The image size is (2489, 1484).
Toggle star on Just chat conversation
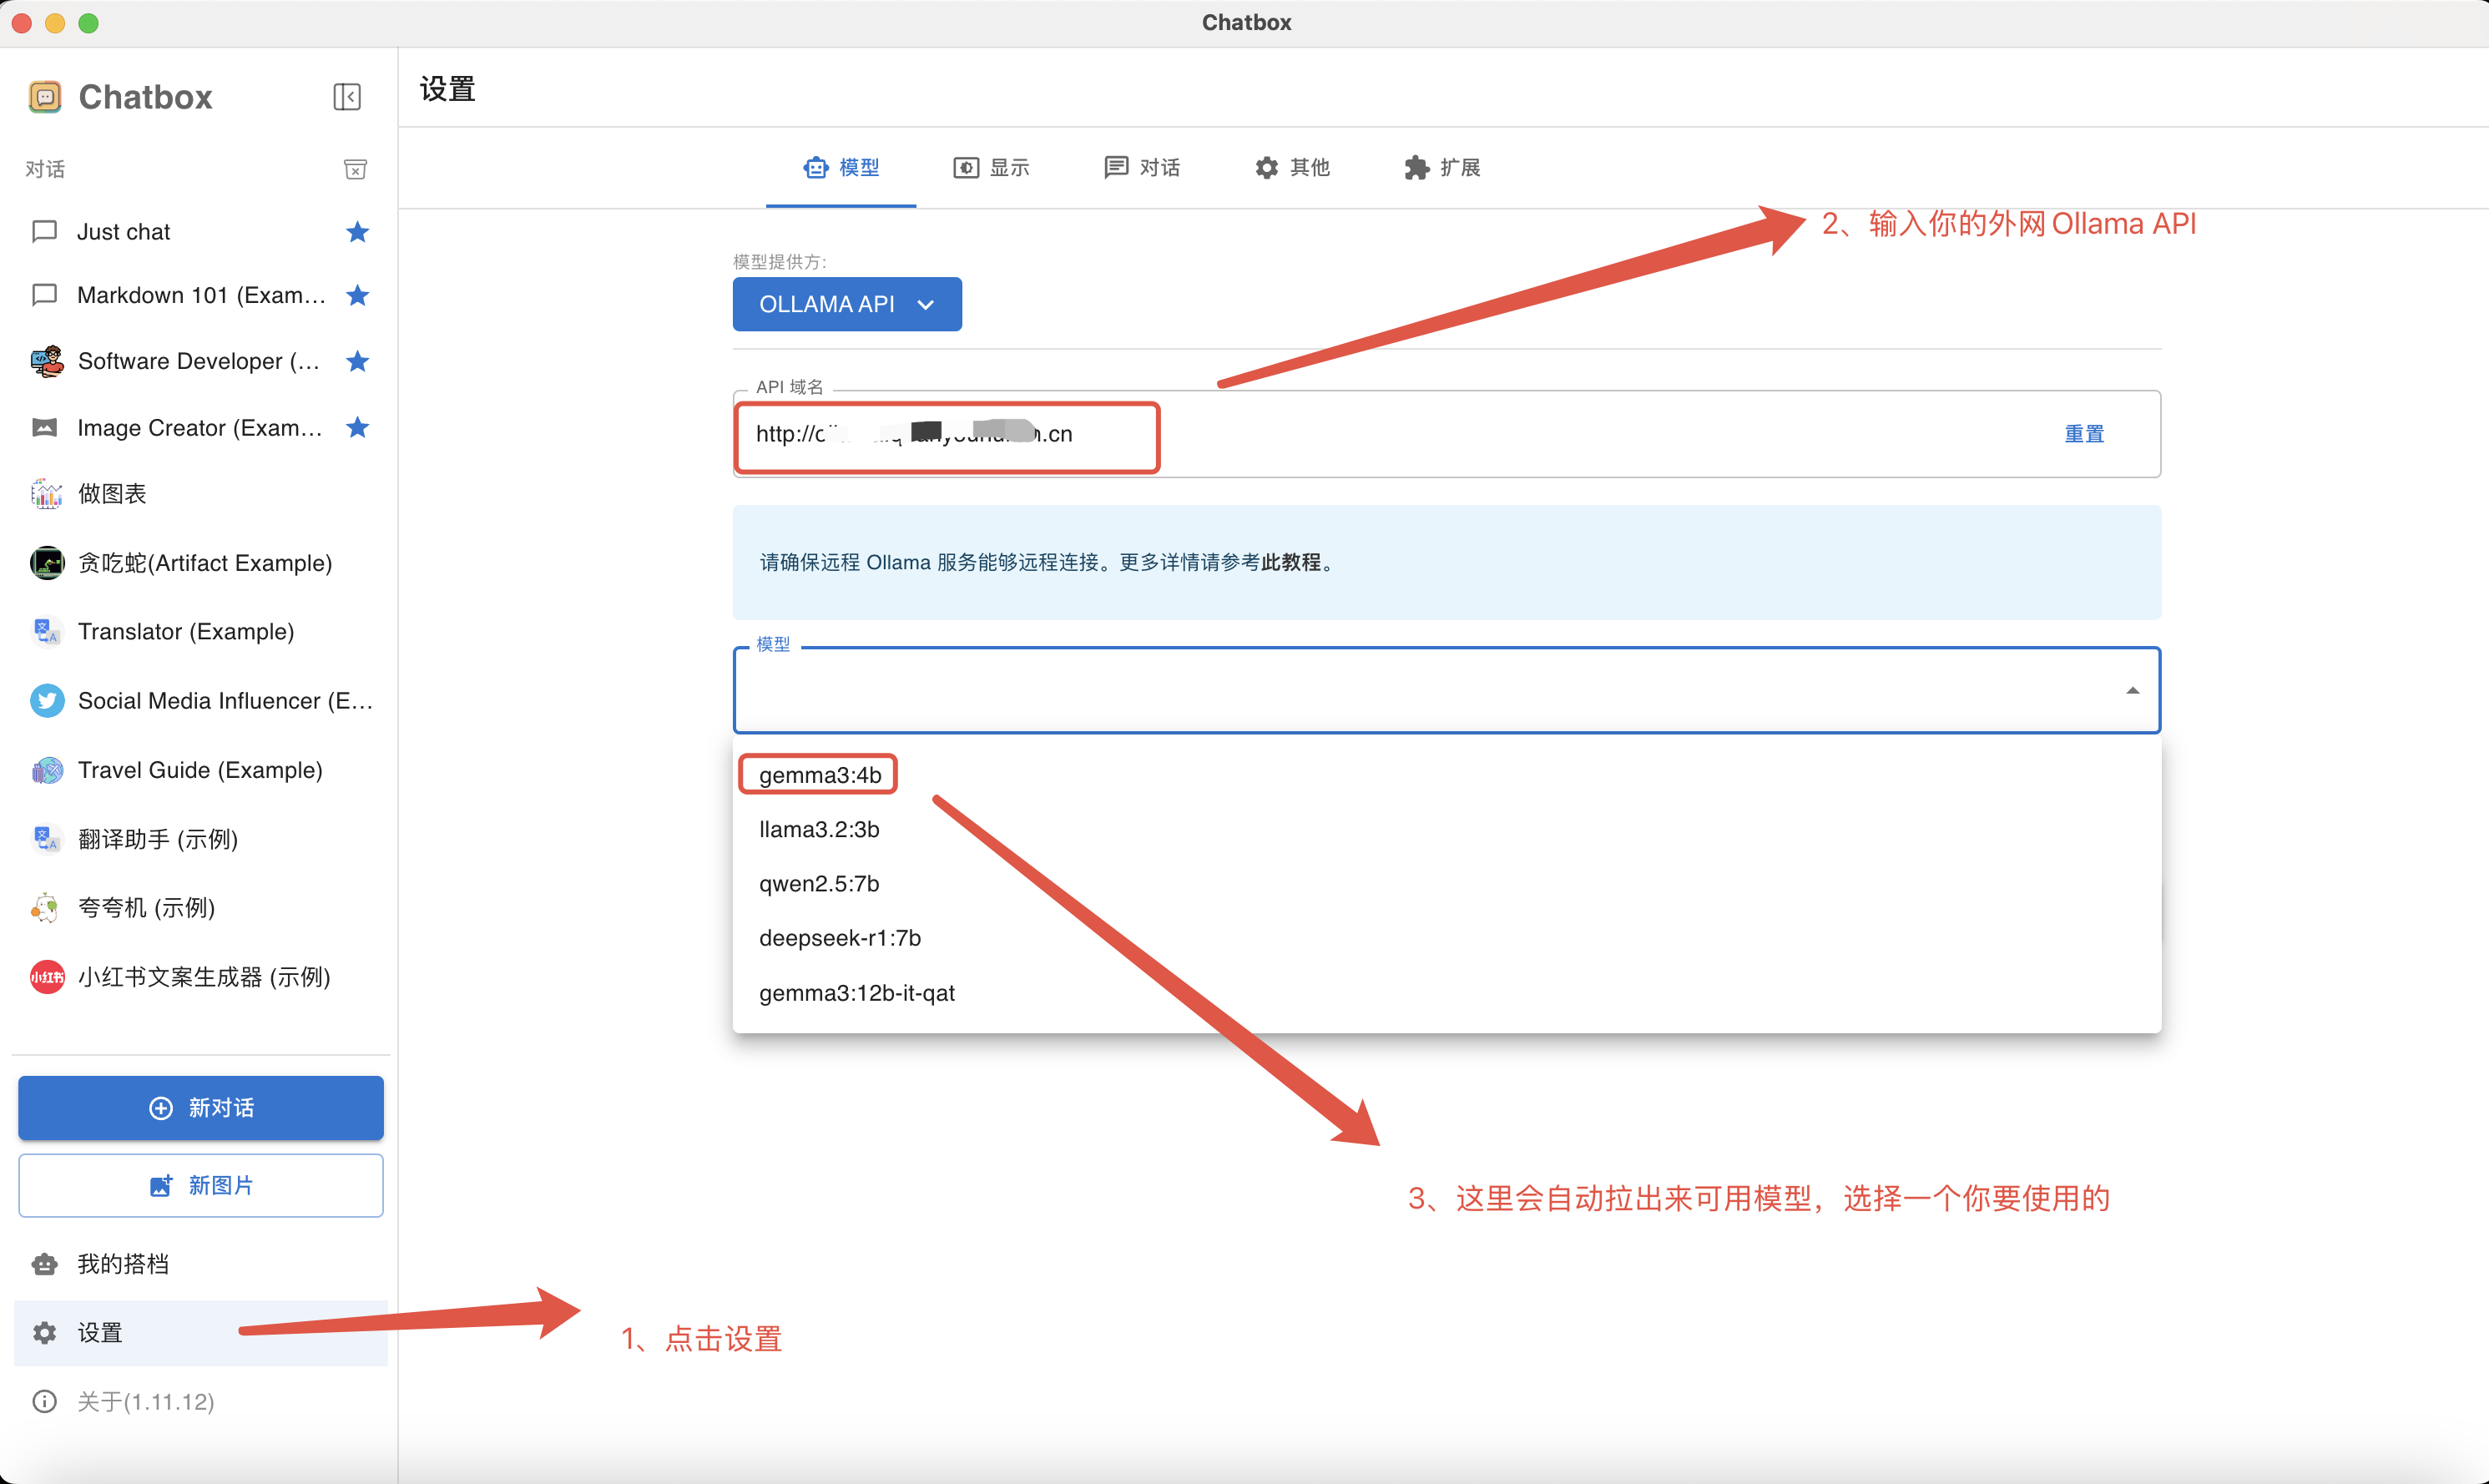pyautogui.click(x=357, y=232)
